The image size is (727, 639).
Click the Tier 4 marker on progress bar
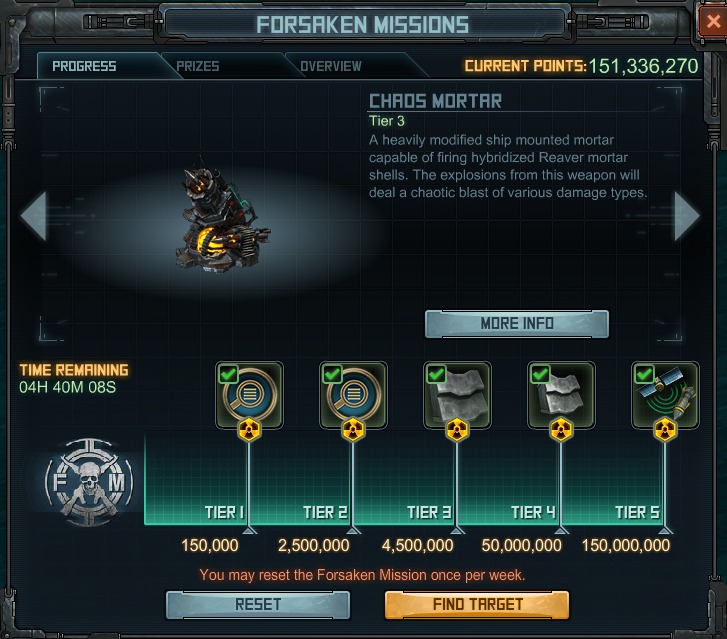[561, 530]
